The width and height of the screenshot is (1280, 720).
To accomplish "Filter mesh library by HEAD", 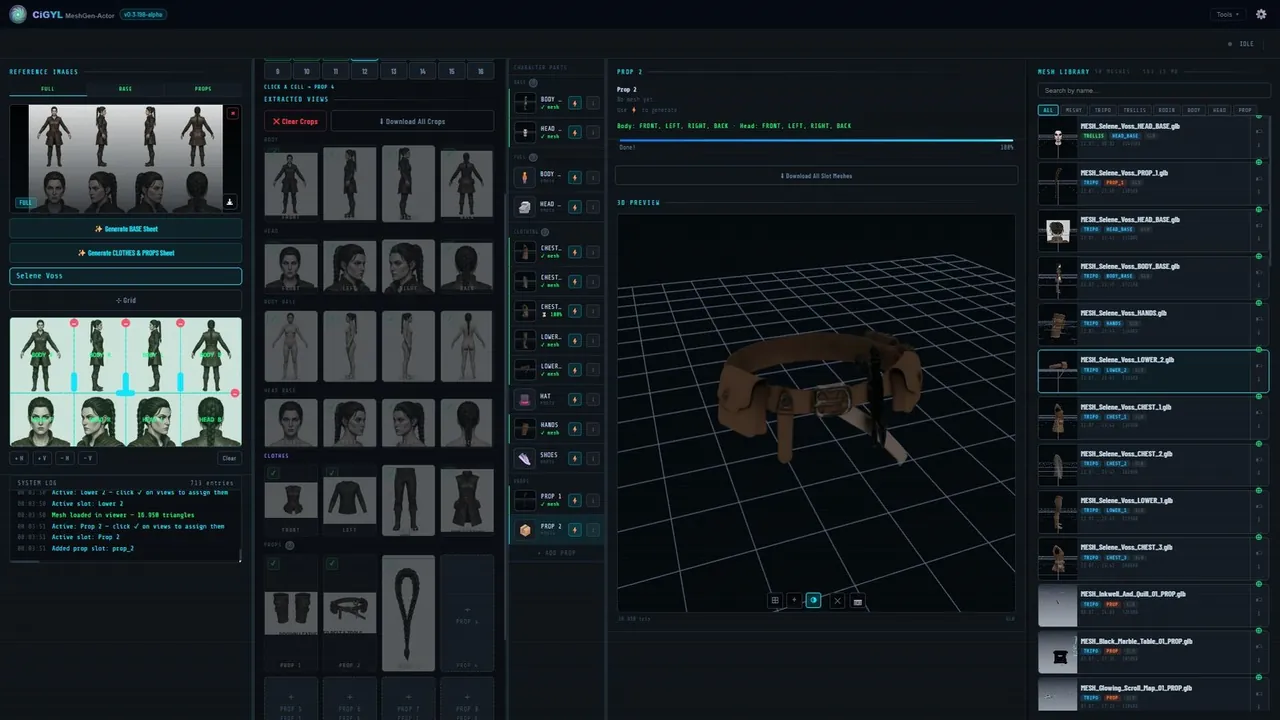I will click(1220, 110).
